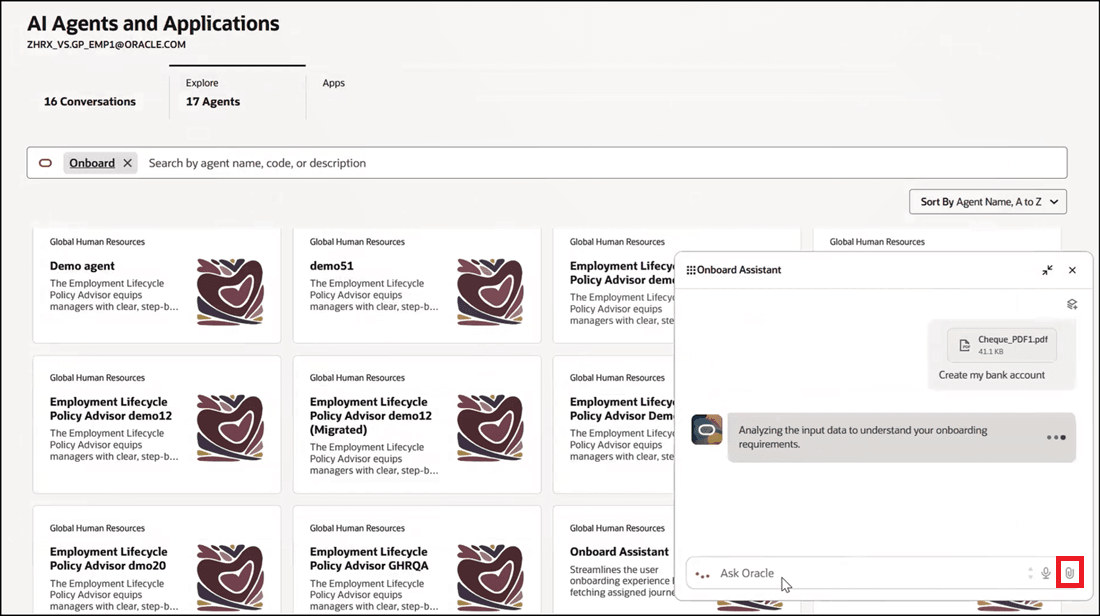Viewport: 1100px width, 616px height.
Task: Click the Policy Advisor GHRQA card artwork
Action: tap(490, 577)
